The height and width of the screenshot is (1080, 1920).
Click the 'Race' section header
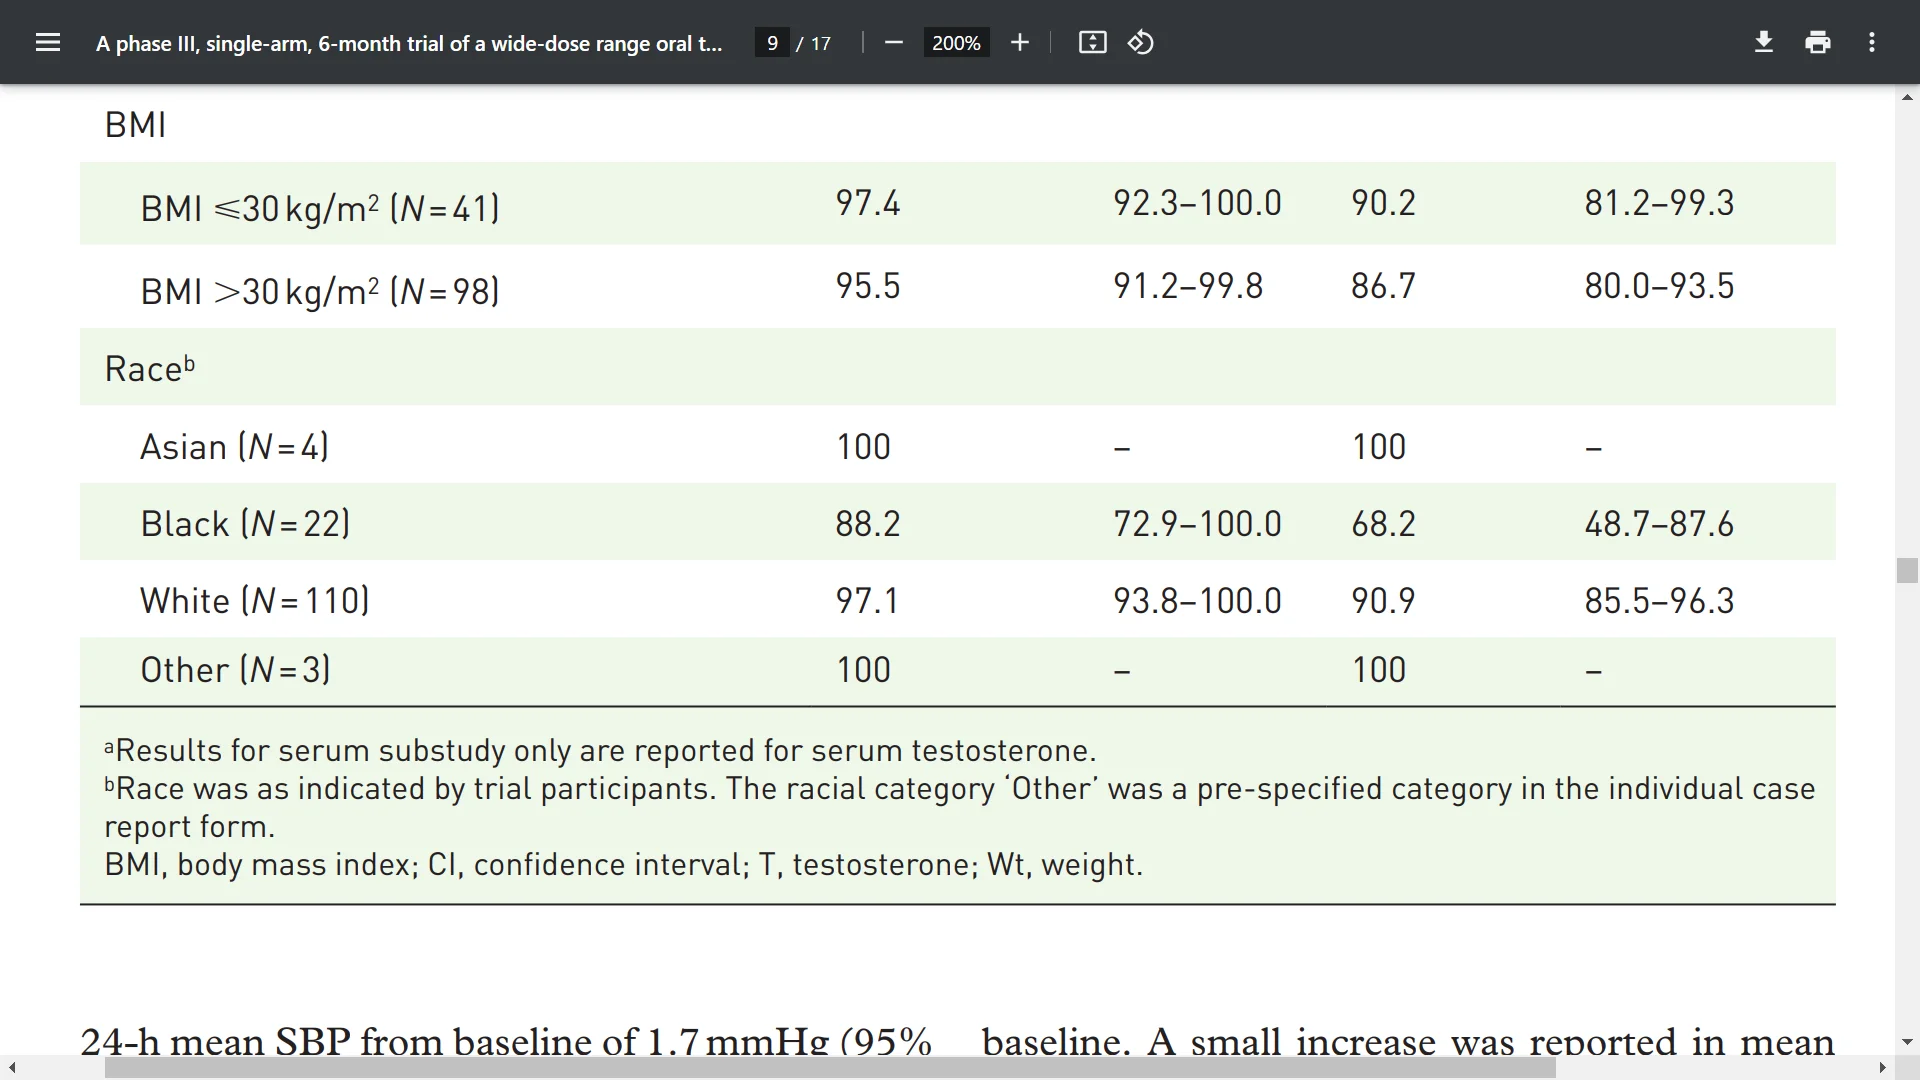point(150,368)
